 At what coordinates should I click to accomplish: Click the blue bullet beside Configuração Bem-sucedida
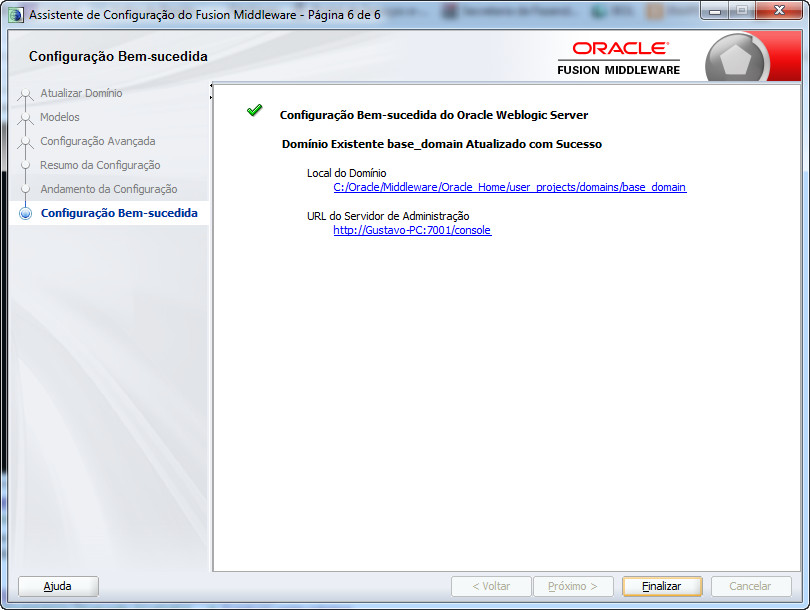click(x=25, y=213)
